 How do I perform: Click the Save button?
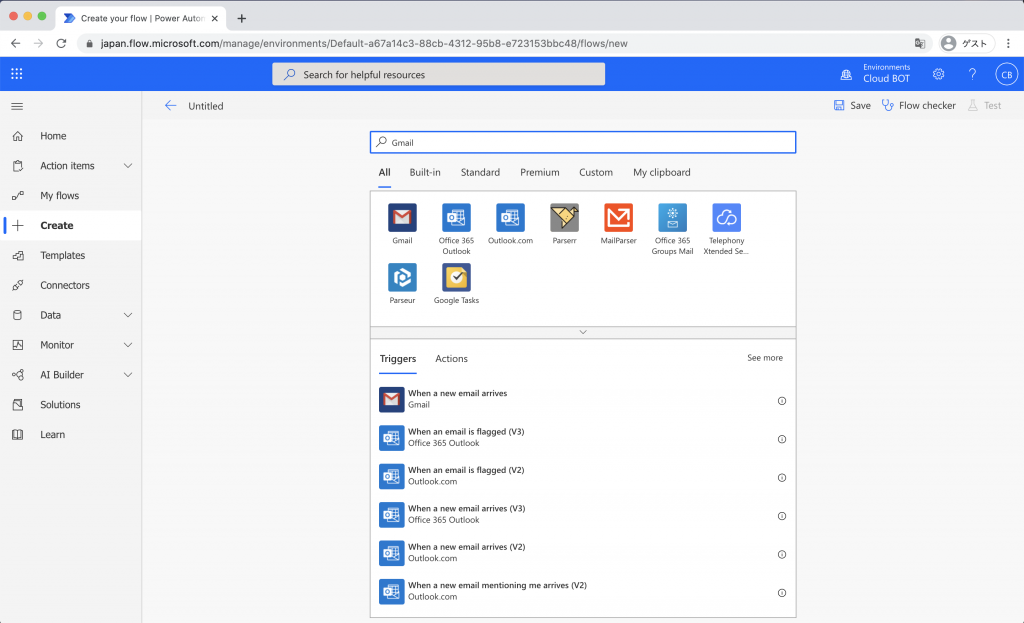[x=852, y=106]
